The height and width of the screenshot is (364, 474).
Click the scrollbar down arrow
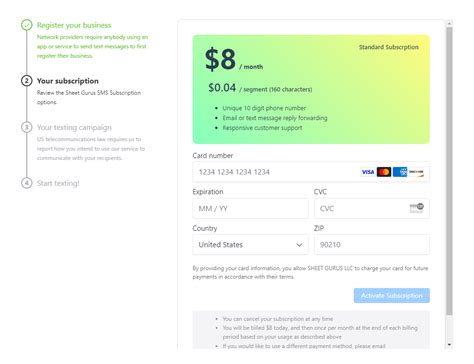tap(449, 345)
